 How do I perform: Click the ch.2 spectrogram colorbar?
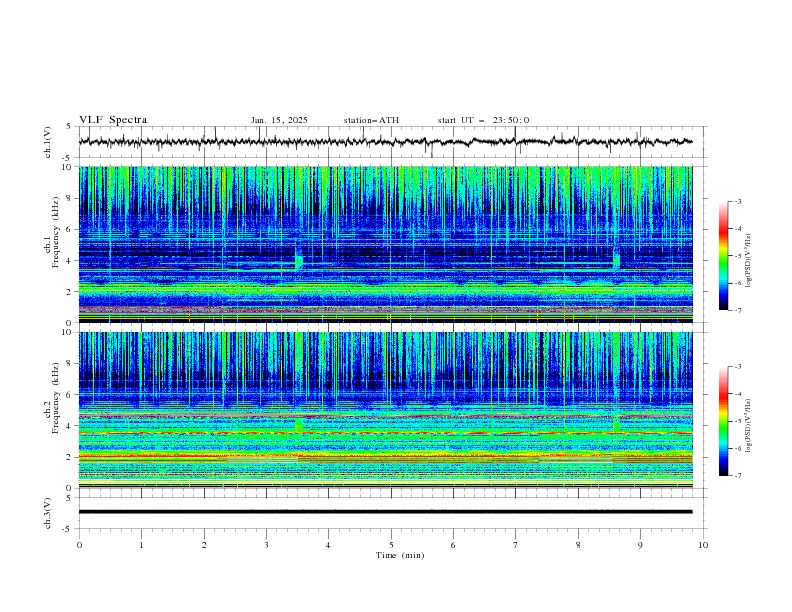tap(724, 421)
